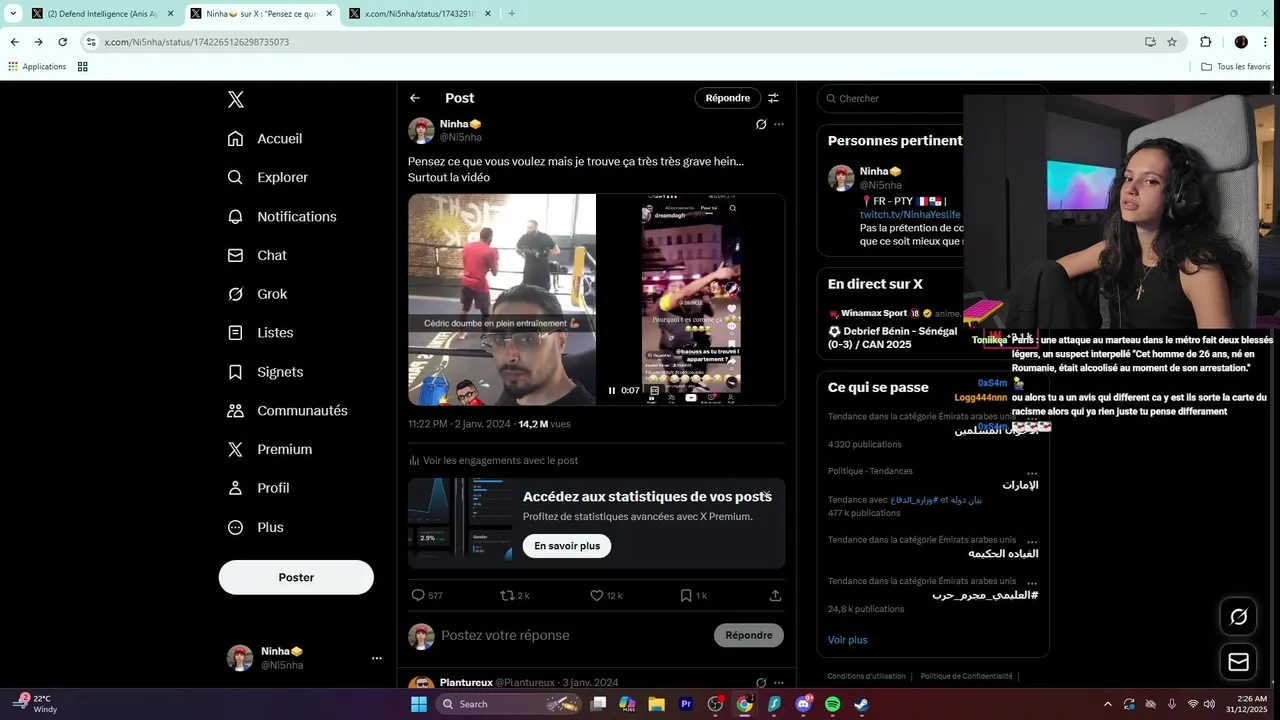Dismiss the X Premium statistics promo
This screenshot has height=720, width=1280.
[767, 494]
